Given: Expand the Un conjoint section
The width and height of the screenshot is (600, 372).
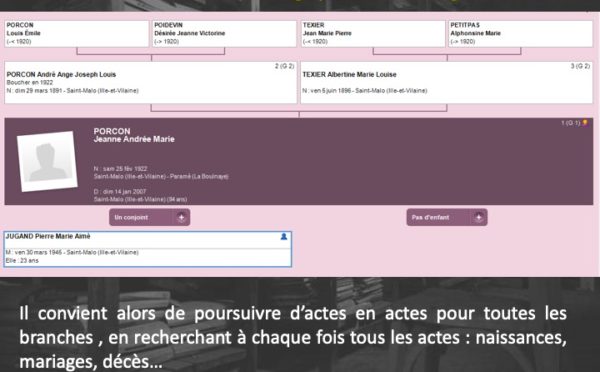Looking at the screenshot, I should pyautogui.click(x=150, y=217).
